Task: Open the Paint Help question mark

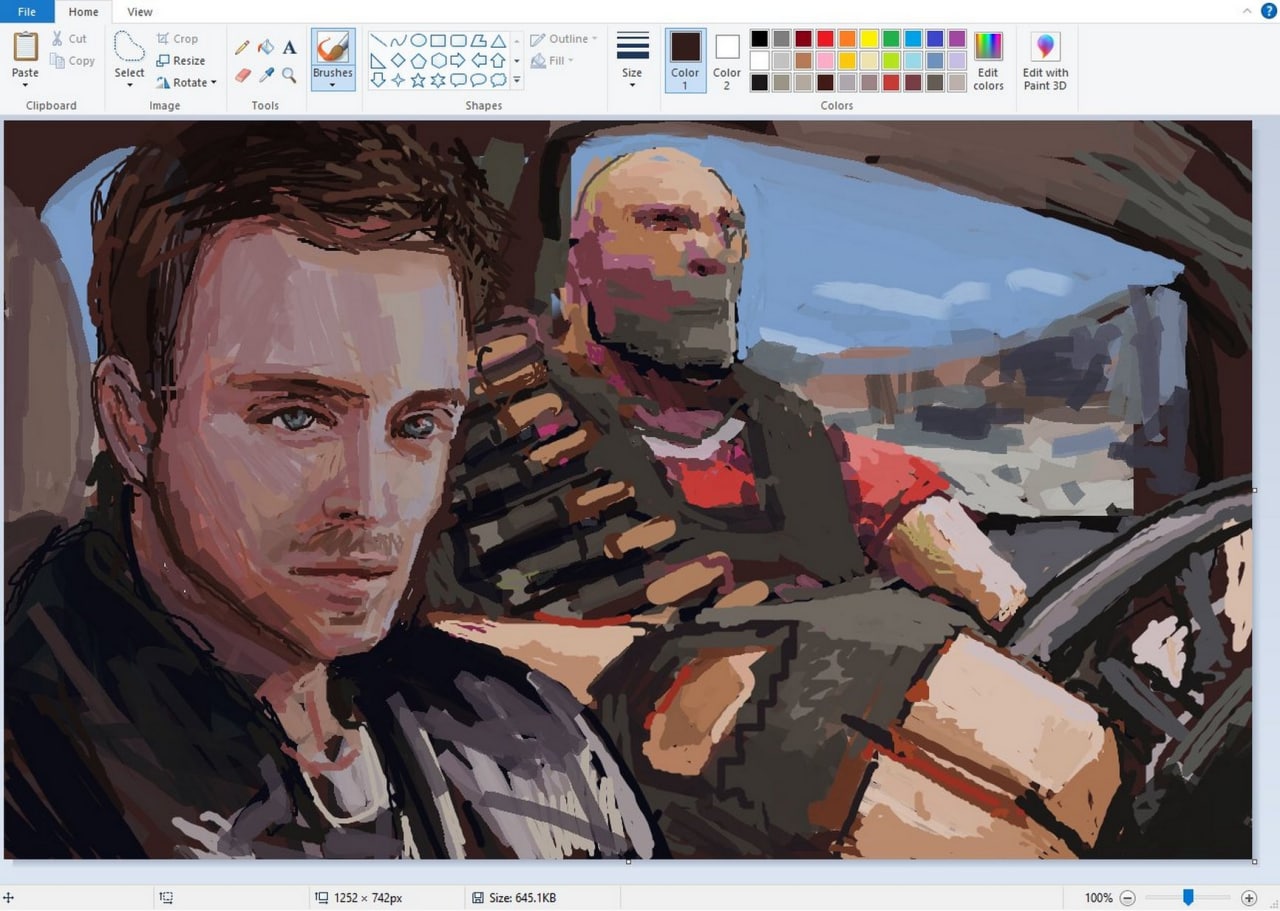Action: [1267, 11]
